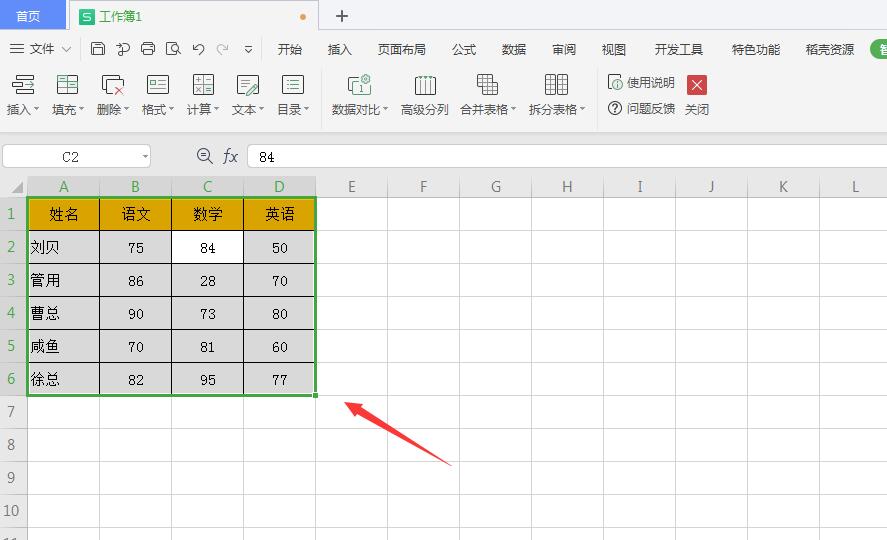887x540 pixels.
Task: Select column E header
Action: tap(352, 187)
